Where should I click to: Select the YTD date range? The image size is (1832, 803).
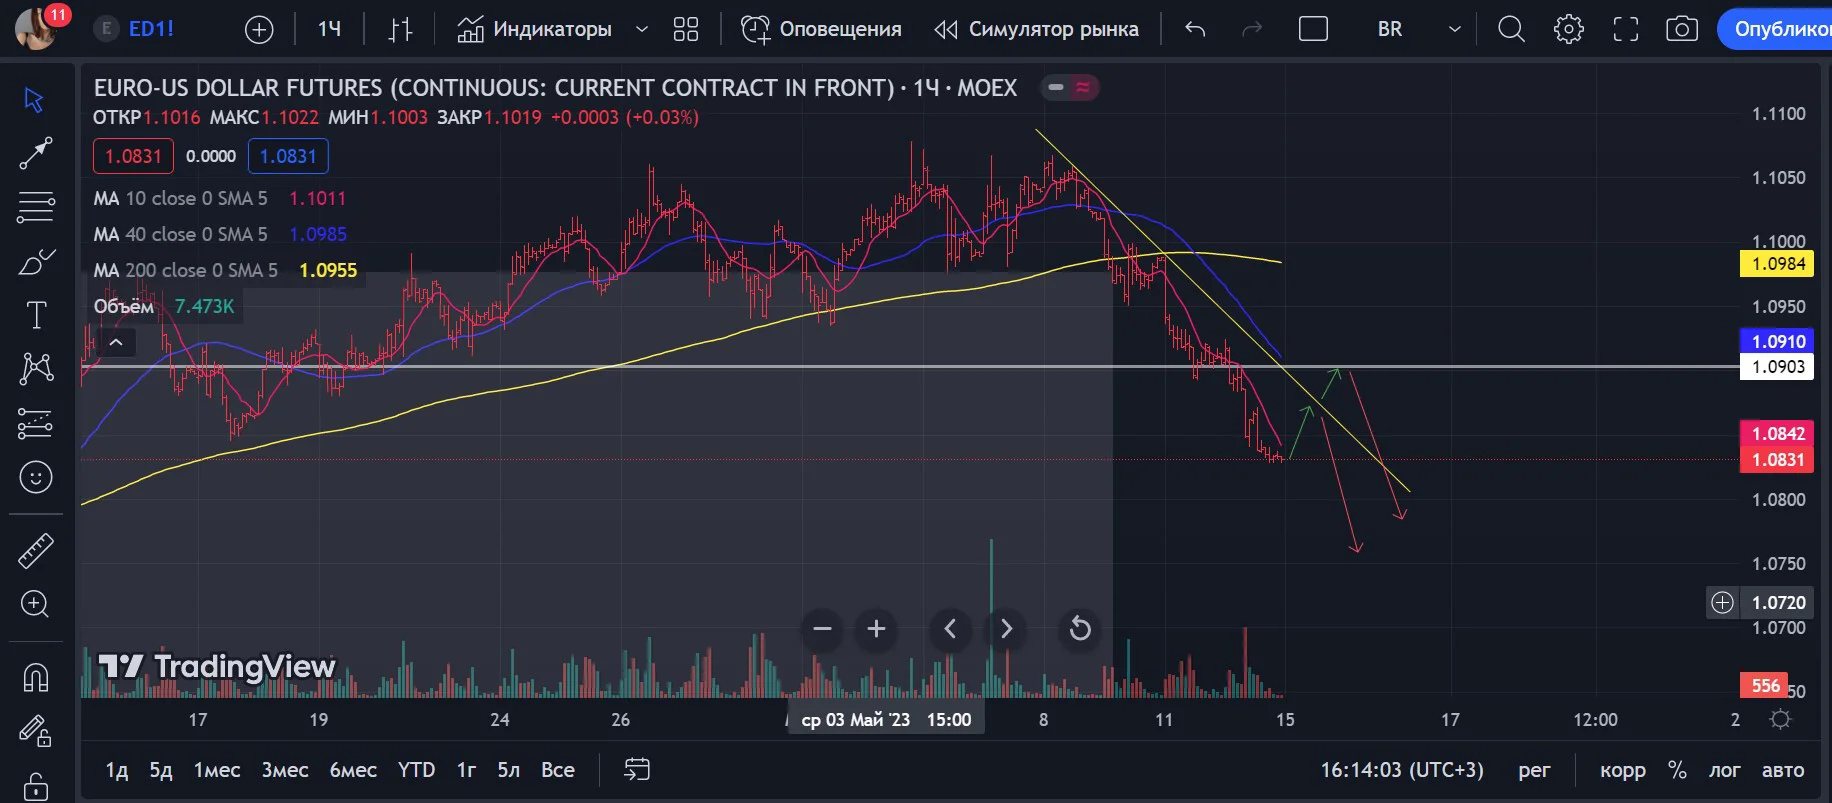pyautogui.click(x=416, y=770)
